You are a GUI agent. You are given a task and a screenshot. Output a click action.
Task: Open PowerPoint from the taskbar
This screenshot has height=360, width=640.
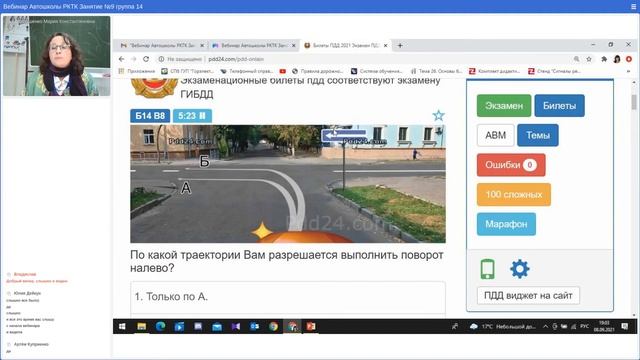click(x=311, y=327)
